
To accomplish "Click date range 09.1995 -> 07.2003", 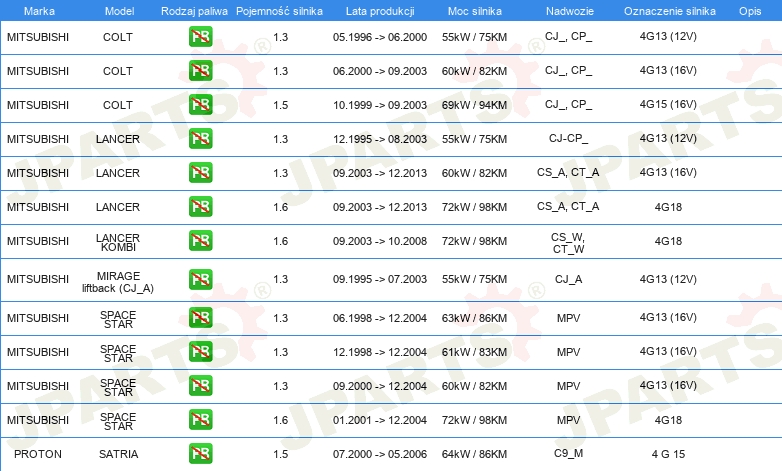I will [x=380, y=279].
